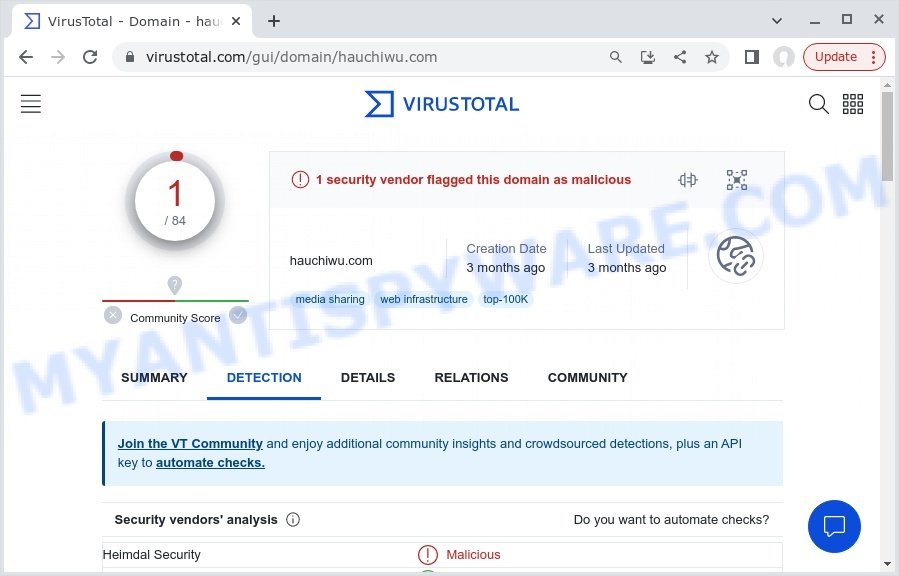Click the Malicious verdict label
899x576 pixels.
click(x=473, y=555)
